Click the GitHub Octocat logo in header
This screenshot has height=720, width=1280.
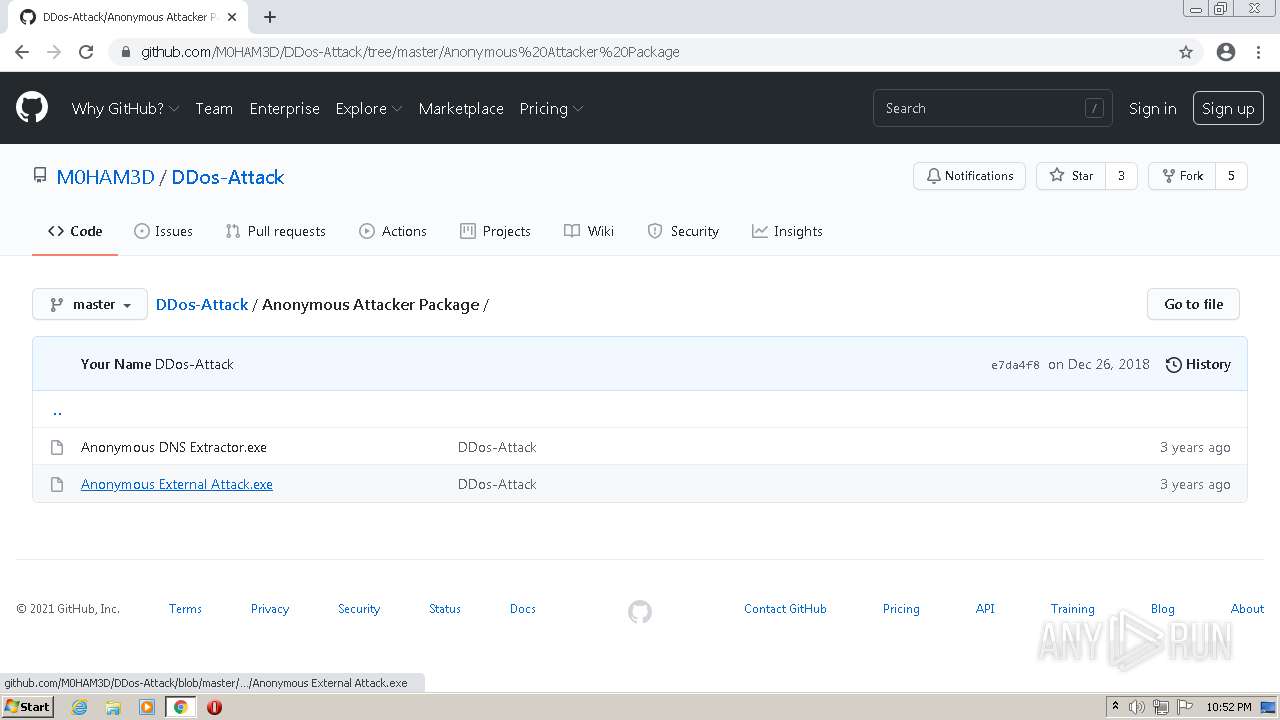32,108
